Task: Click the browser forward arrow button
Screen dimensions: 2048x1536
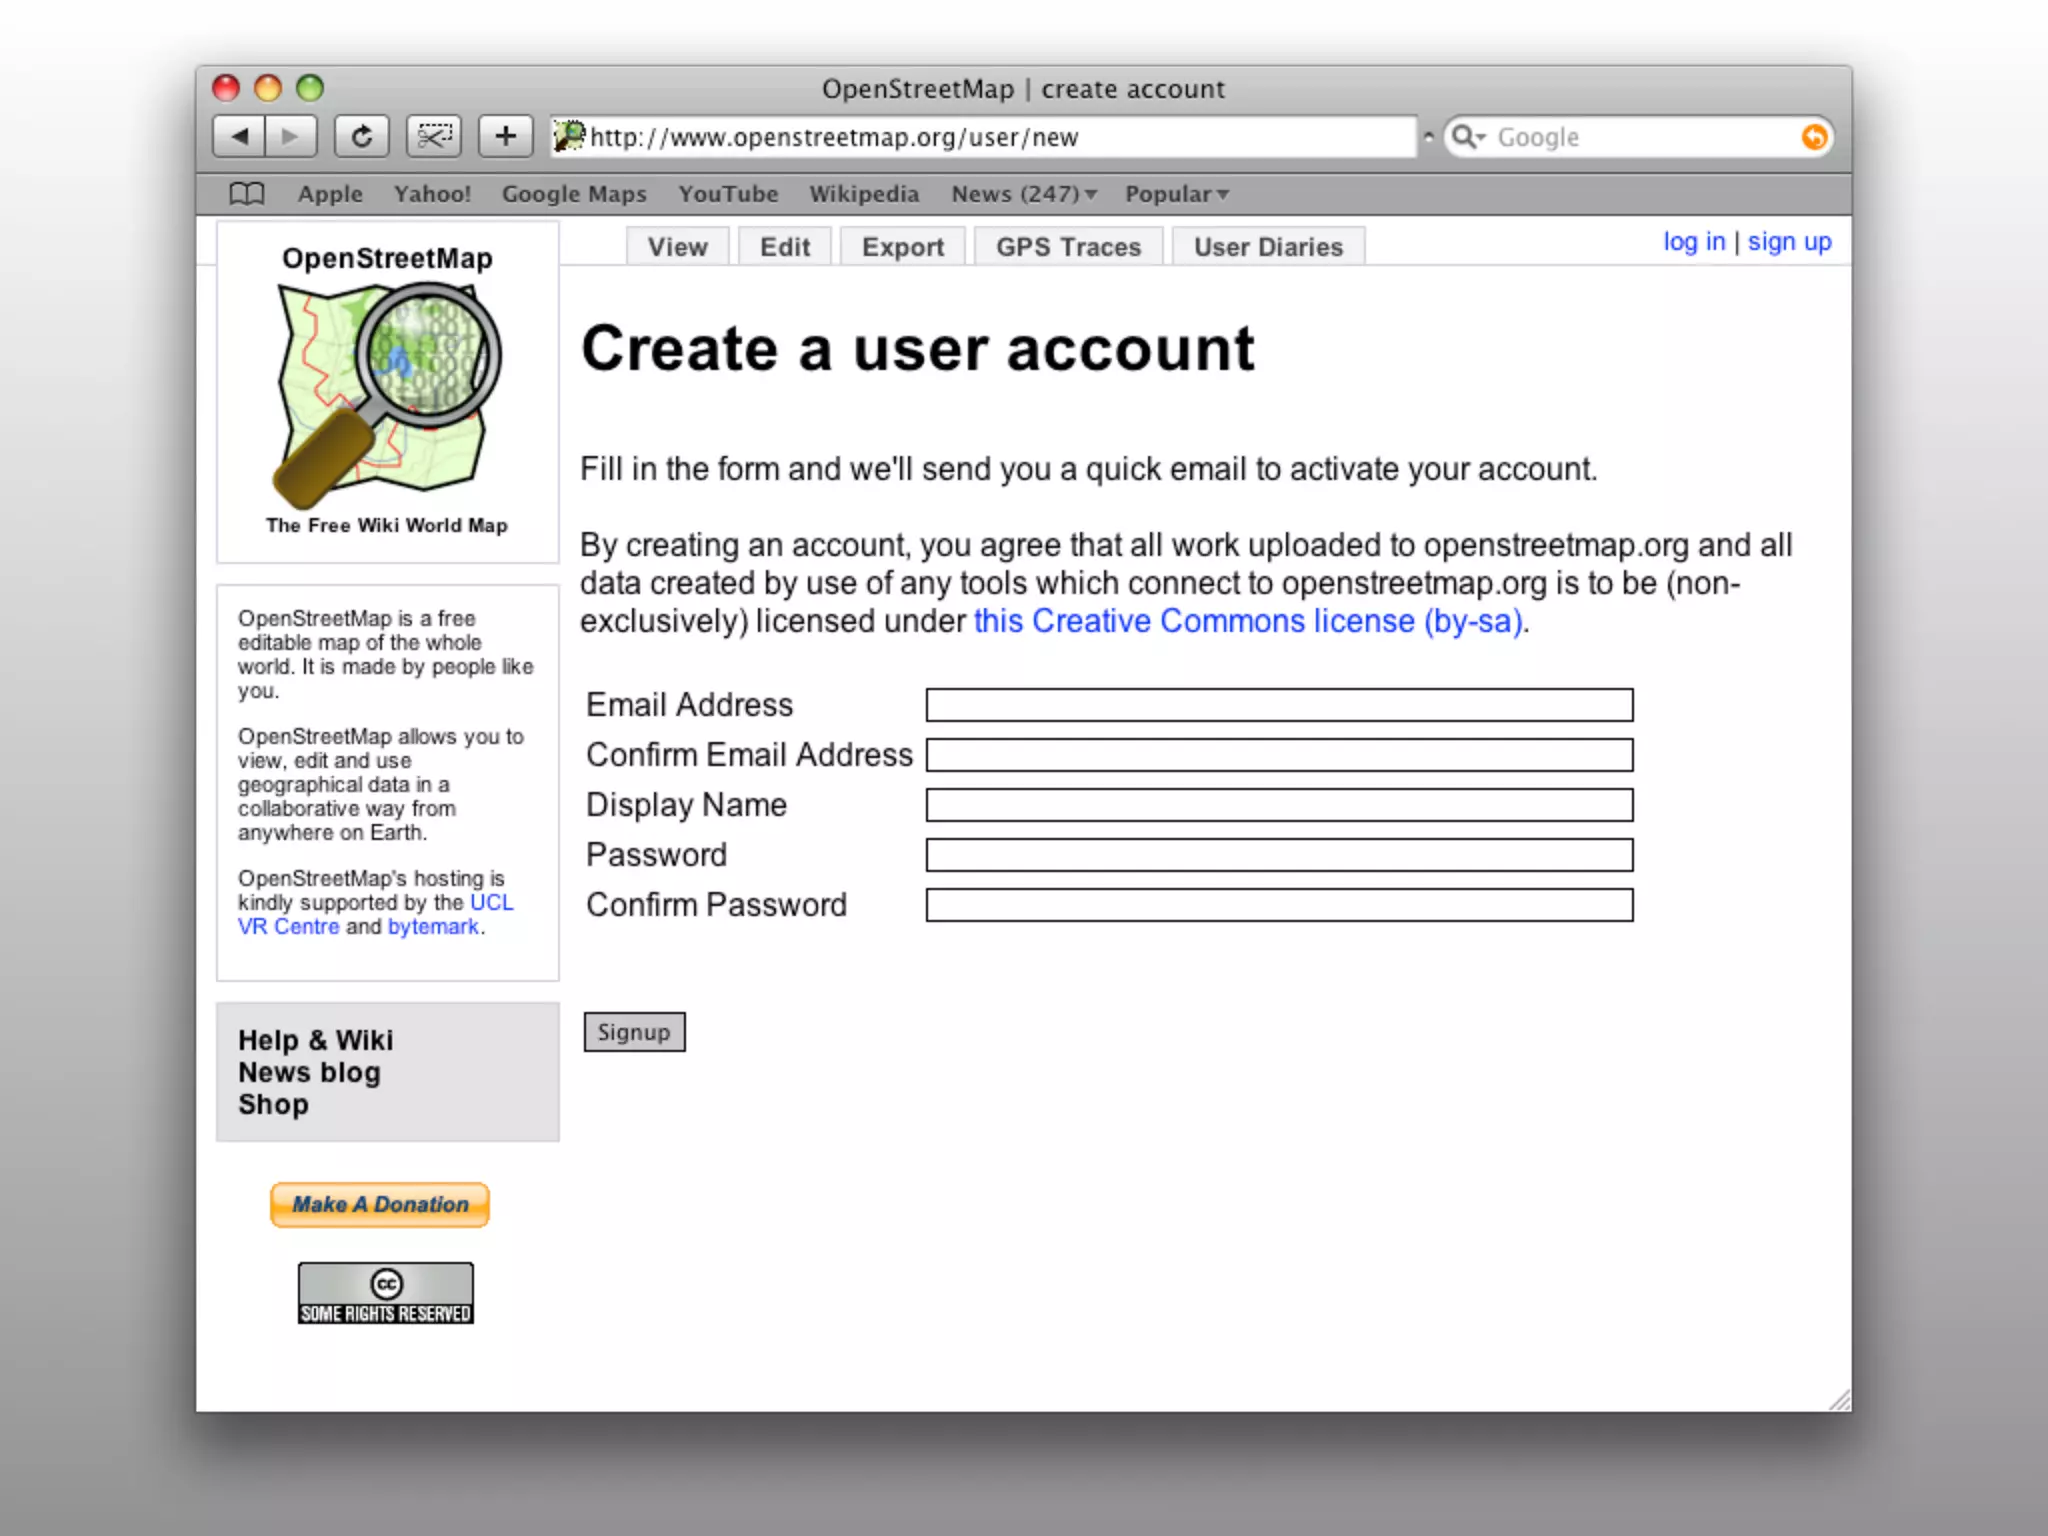Action: click(291, 136)
